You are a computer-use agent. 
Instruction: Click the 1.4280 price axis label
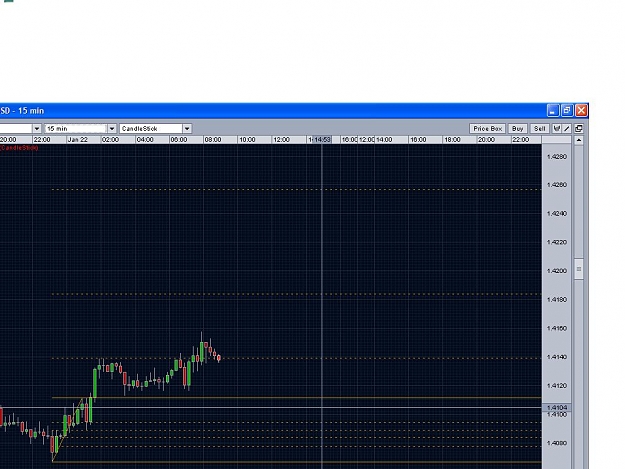click(x=556, y=157)
